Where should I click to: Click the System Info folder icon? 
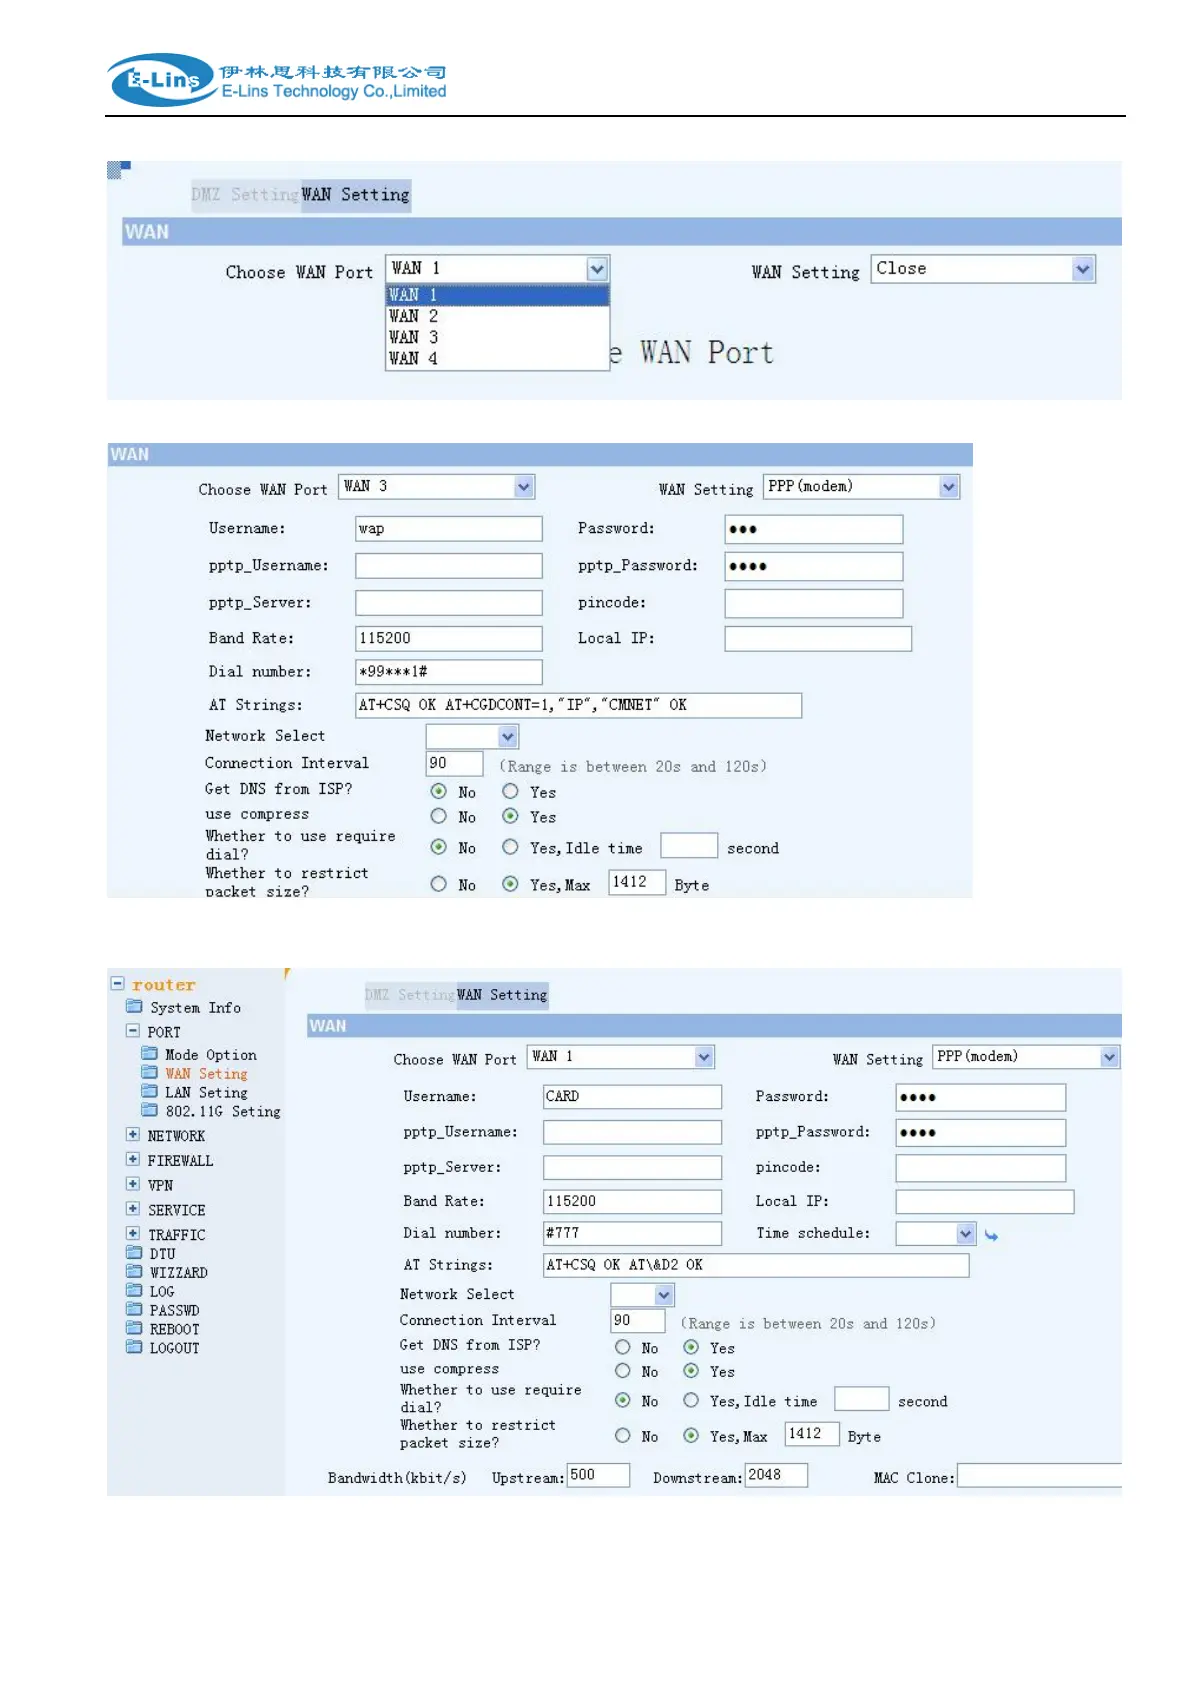pyautogui.click(x=134, y=1006)
